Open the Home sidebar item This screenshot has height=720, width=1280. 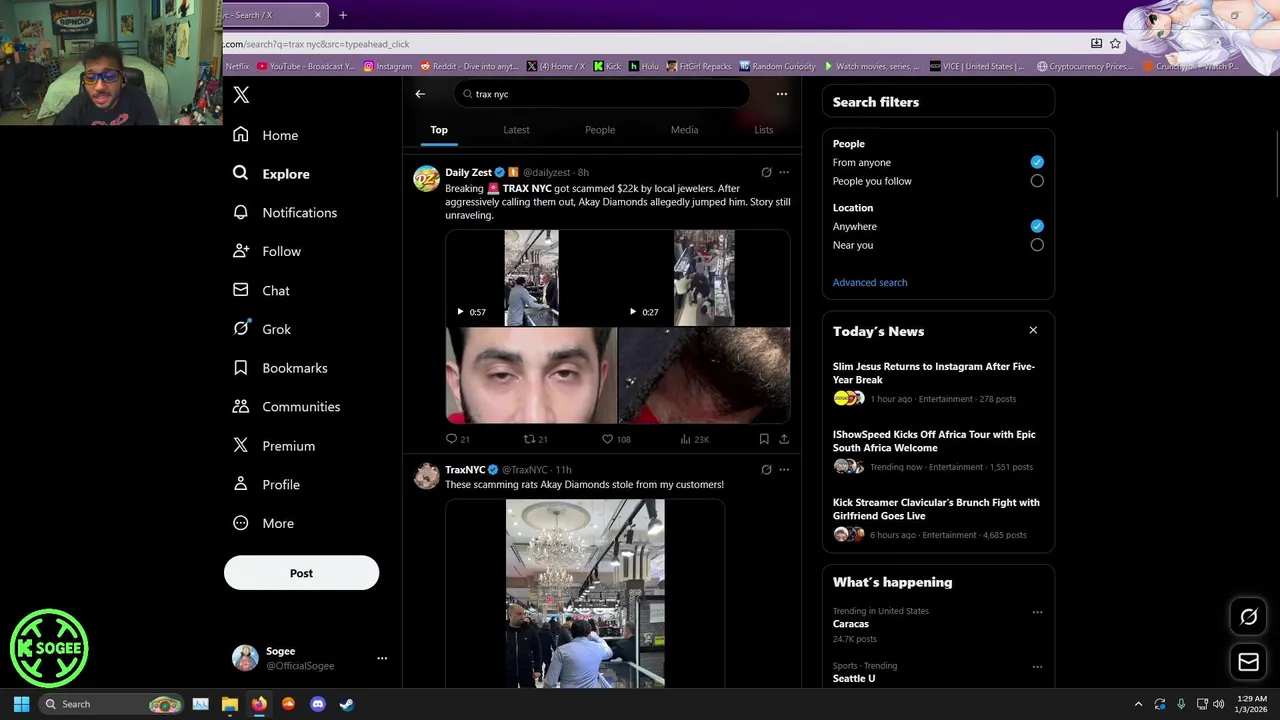click(266, 135)
